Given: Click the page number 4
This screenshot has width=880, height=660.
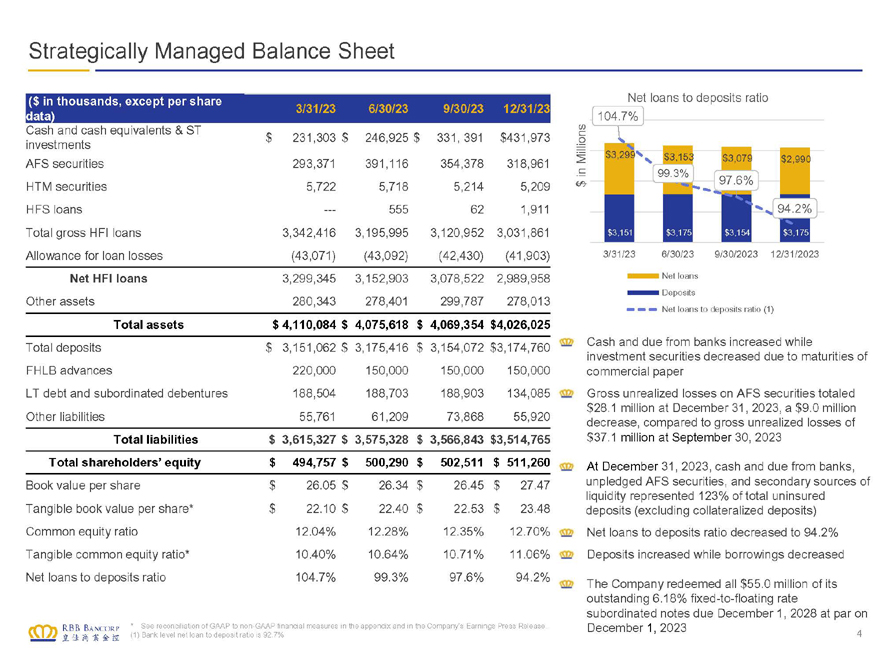Looking at the screenshot, I should [x=859, y=634].
